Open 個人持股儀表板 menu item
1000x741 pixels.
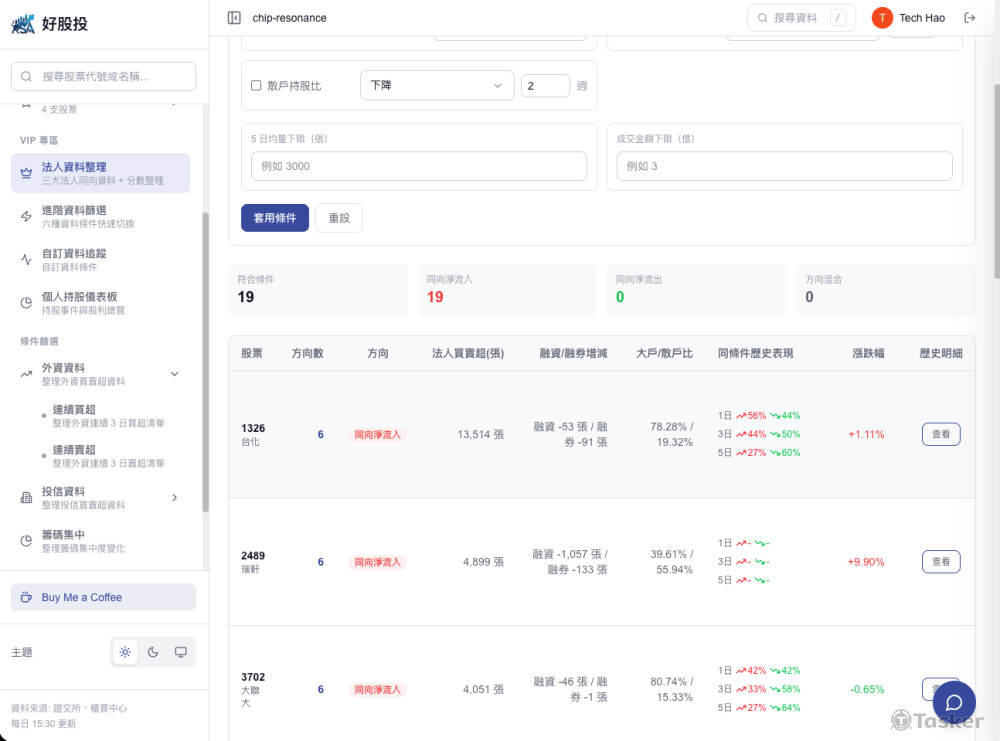100,302
